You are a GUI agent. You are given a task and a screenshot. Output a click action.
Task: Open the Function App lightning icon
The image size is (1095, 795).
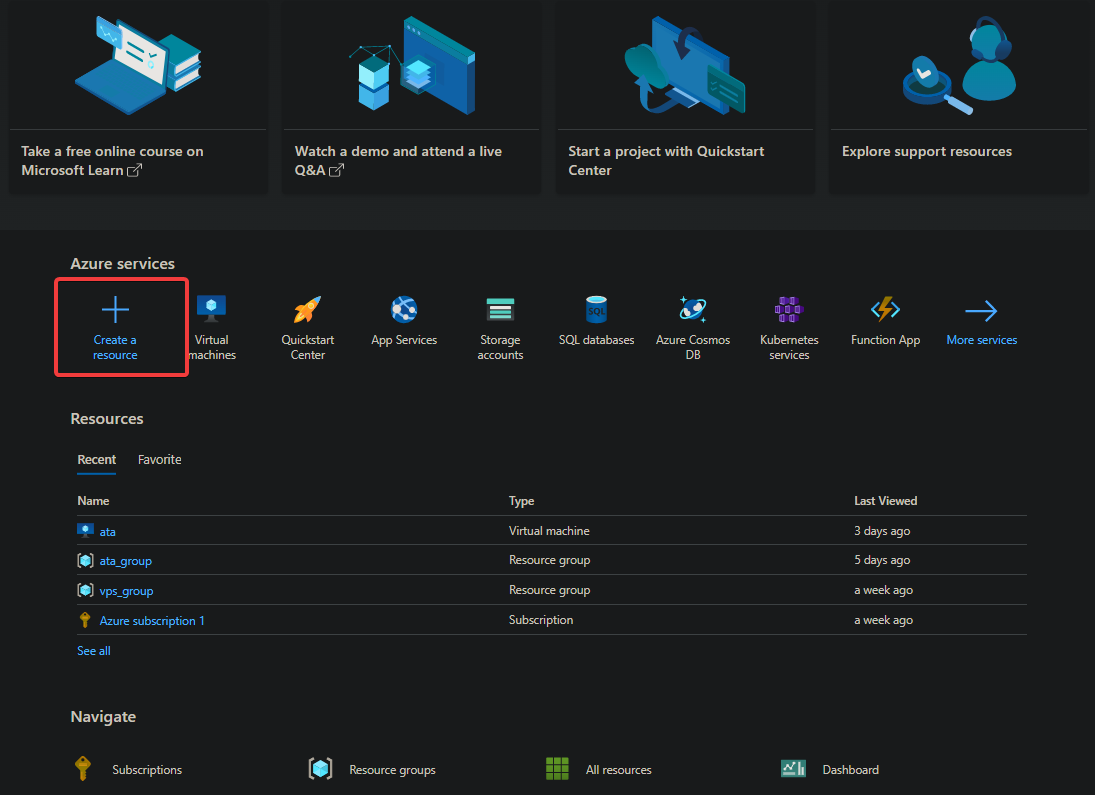(x=885, y=309)
